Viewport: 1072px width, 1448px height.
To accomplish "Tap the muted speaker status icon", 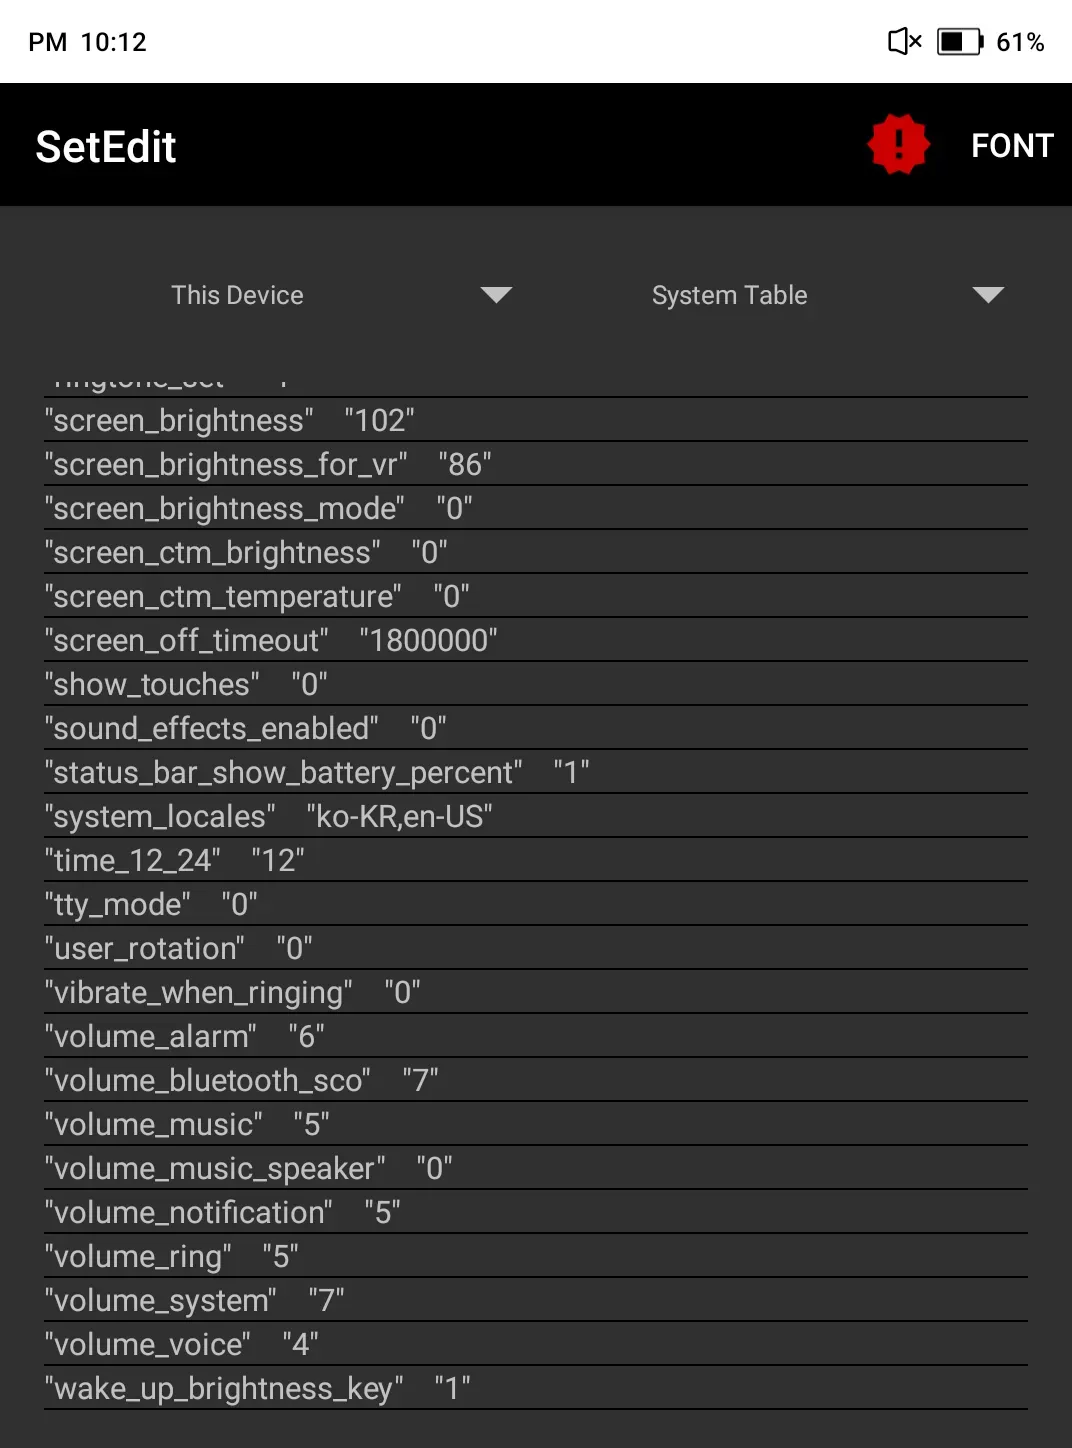I will pos(905,42).
